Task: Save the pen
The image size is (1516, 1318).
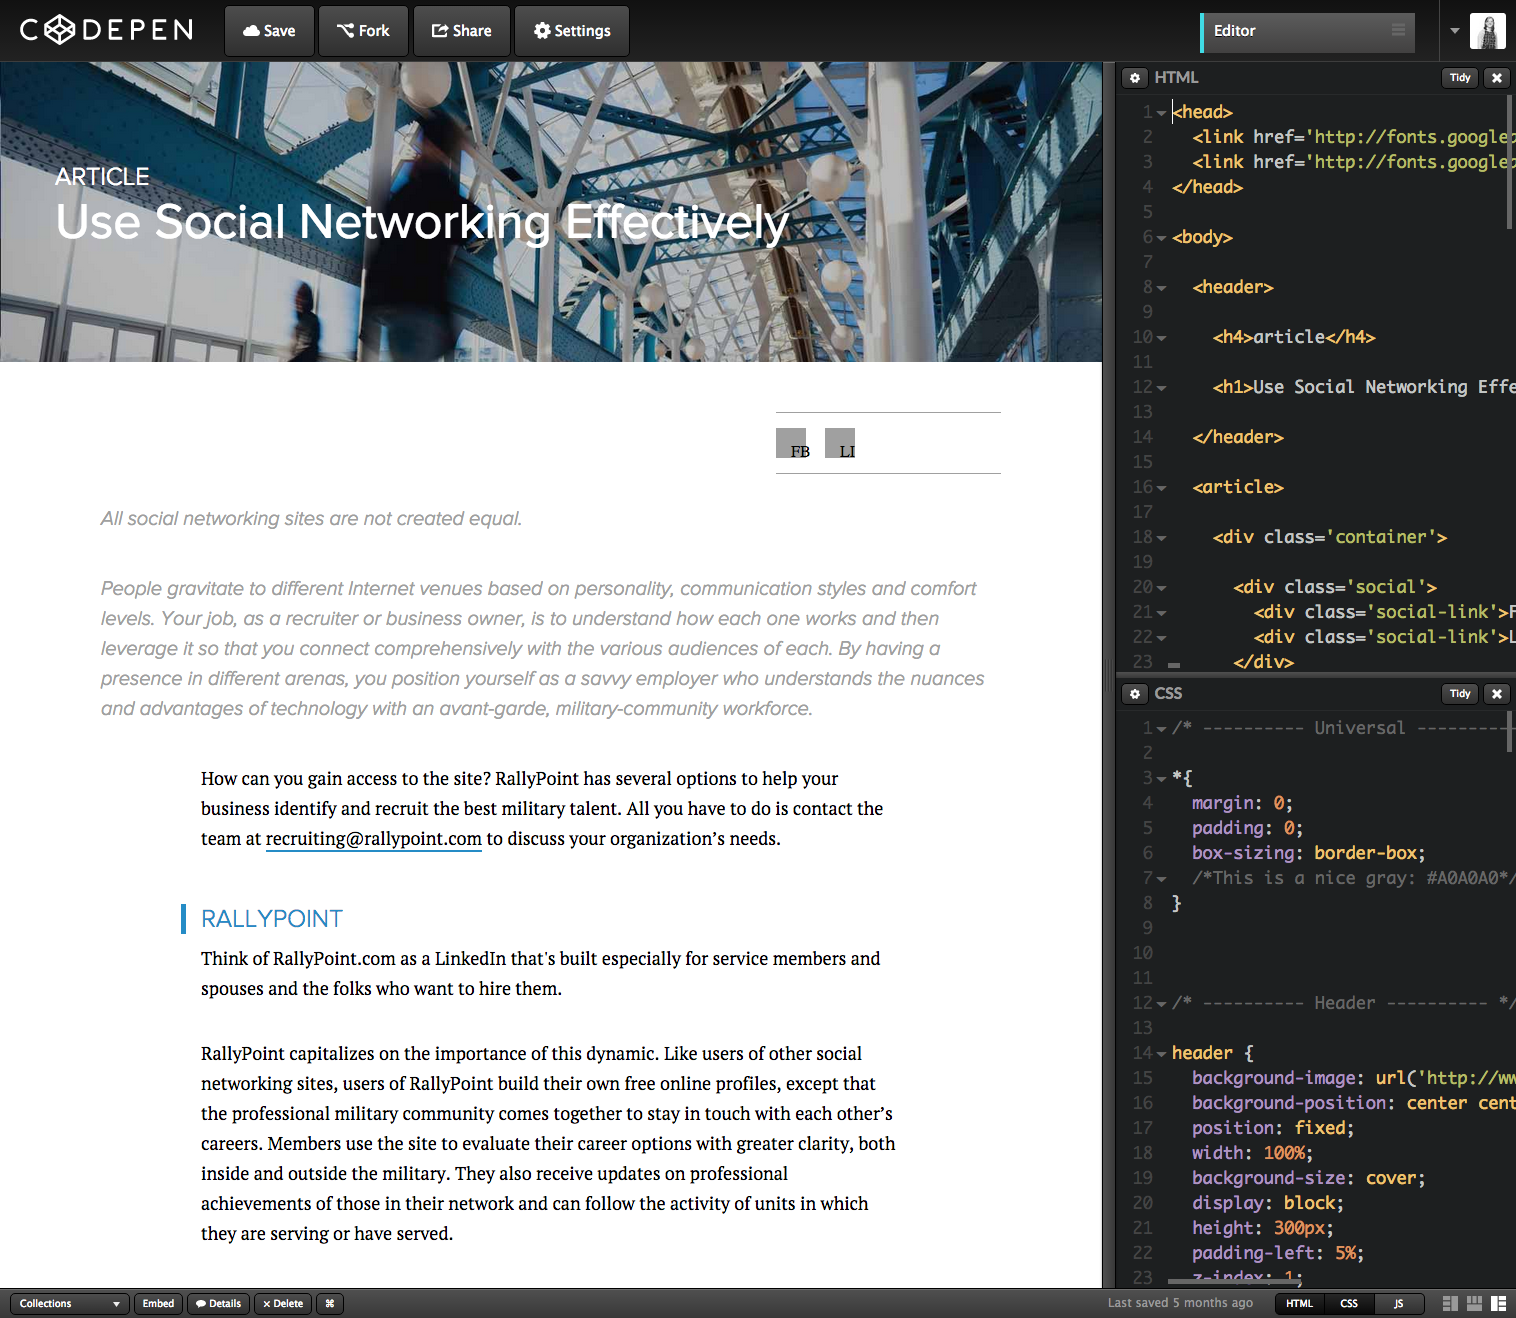Action: click(x=269, y=31)
